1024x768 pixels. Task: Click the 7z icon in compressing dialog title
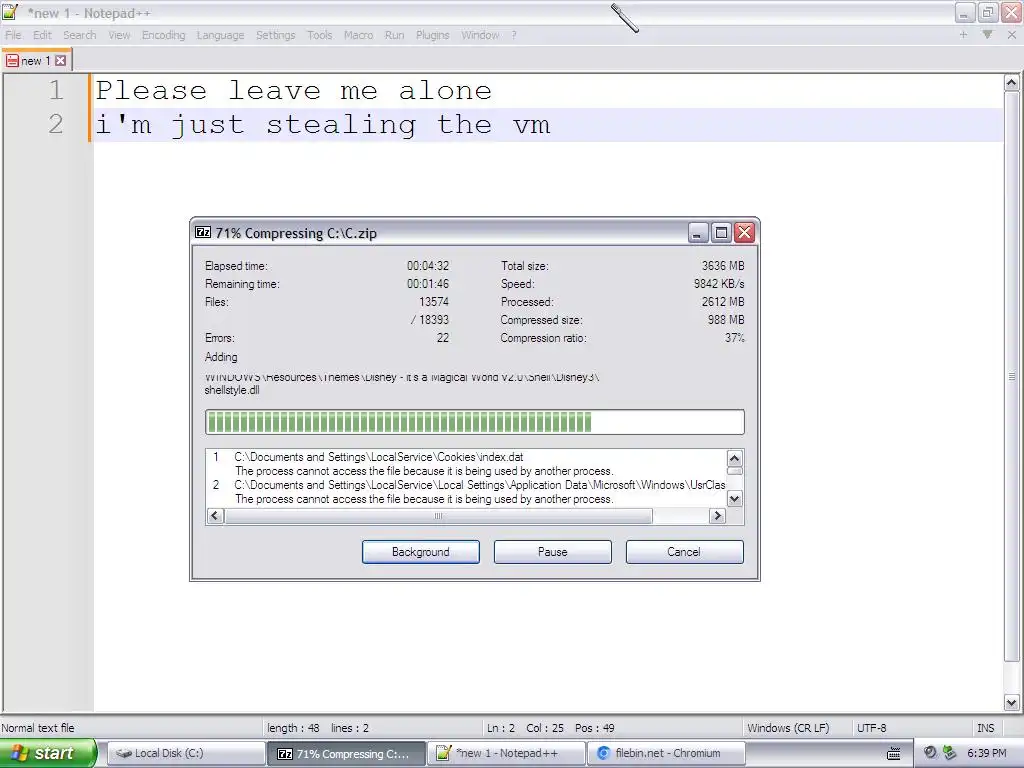[x=203, y=232]
